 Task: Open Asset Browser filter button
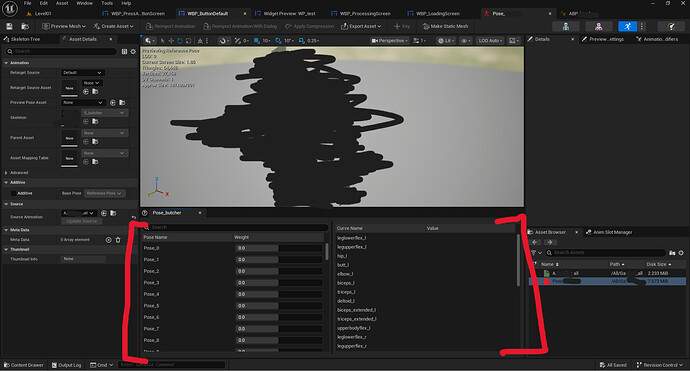tap(536, 253)
